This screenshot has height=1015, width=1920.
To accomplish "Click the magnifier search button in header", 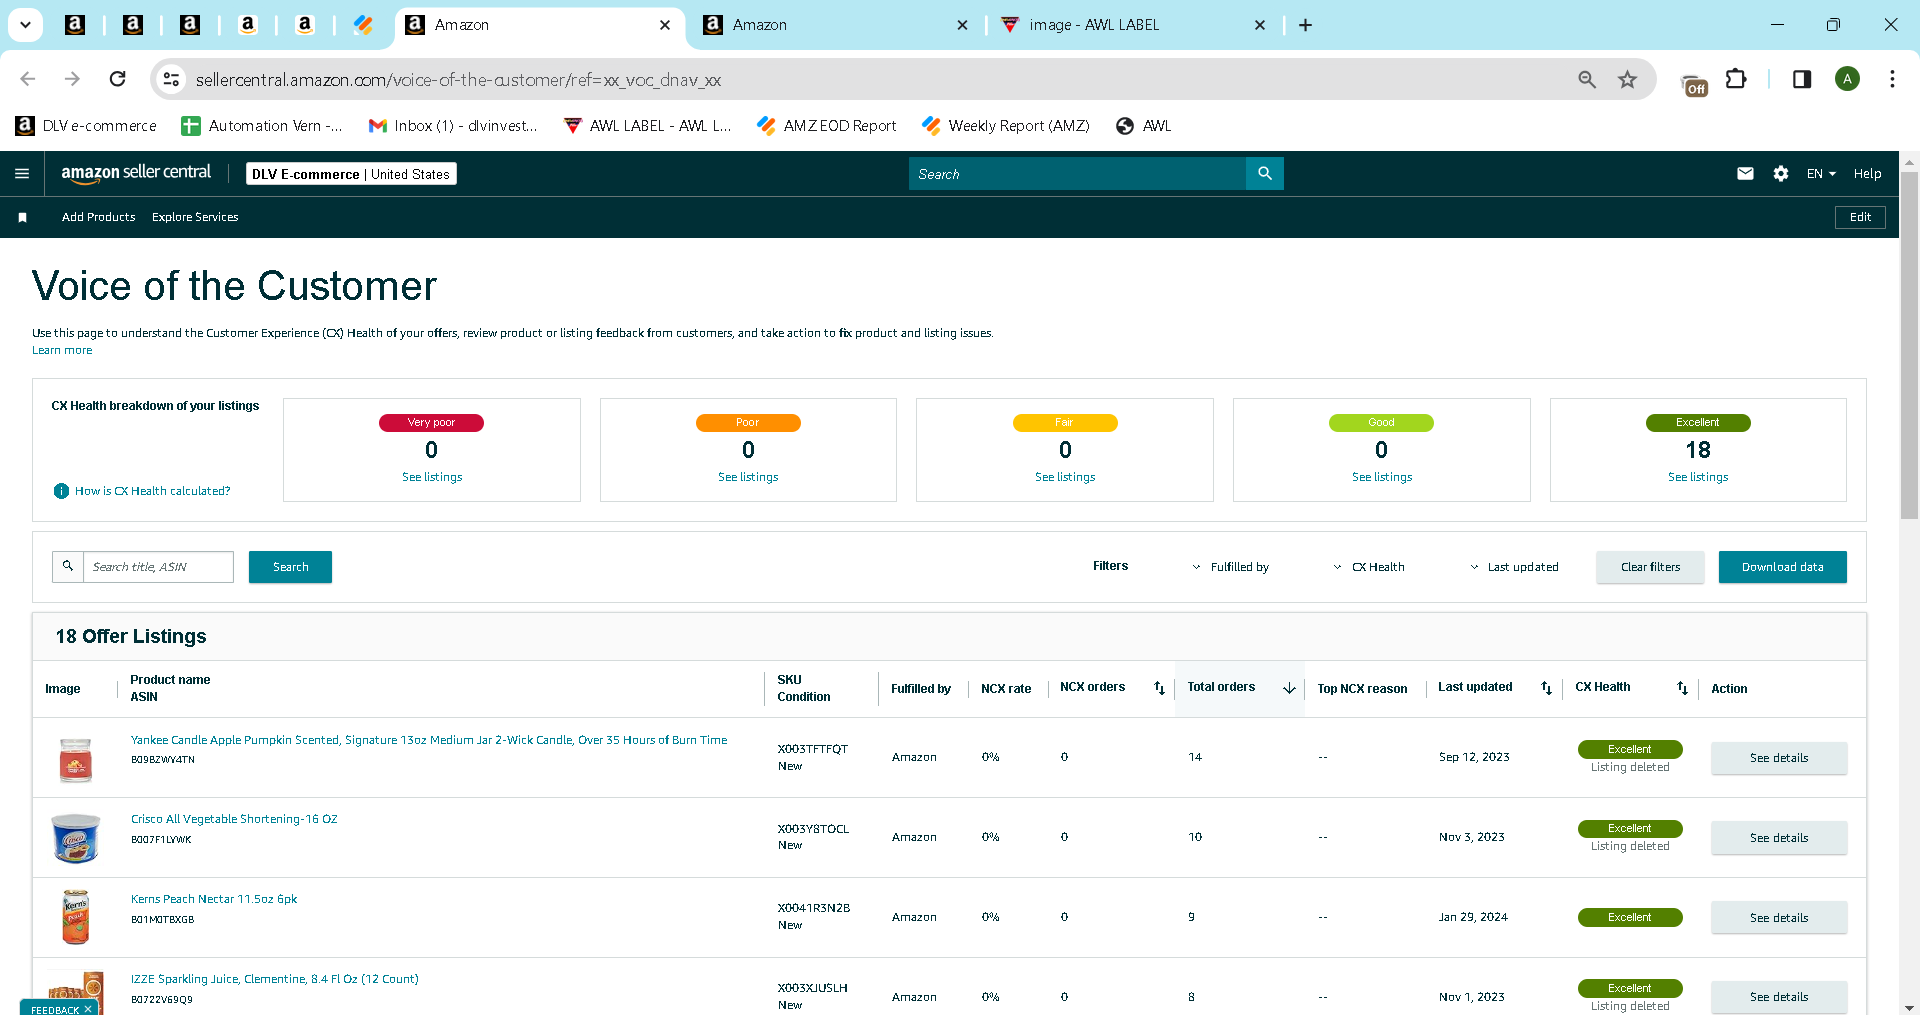I will 1265,174.
